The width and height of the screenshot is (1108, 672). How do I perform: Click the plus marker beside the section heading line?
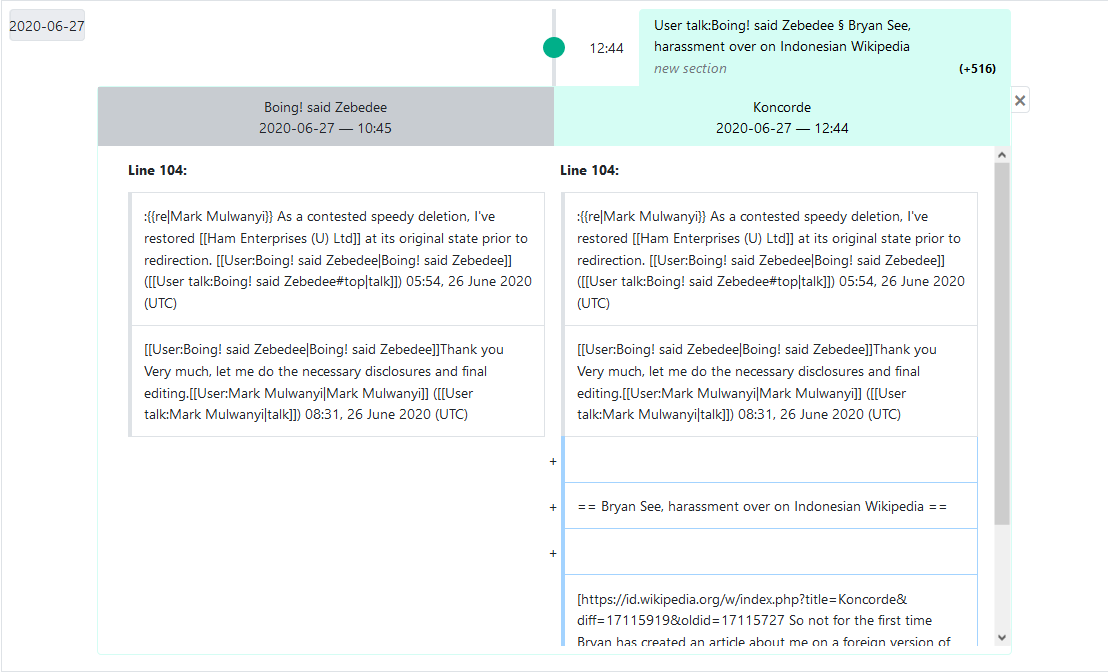(553, 507)
